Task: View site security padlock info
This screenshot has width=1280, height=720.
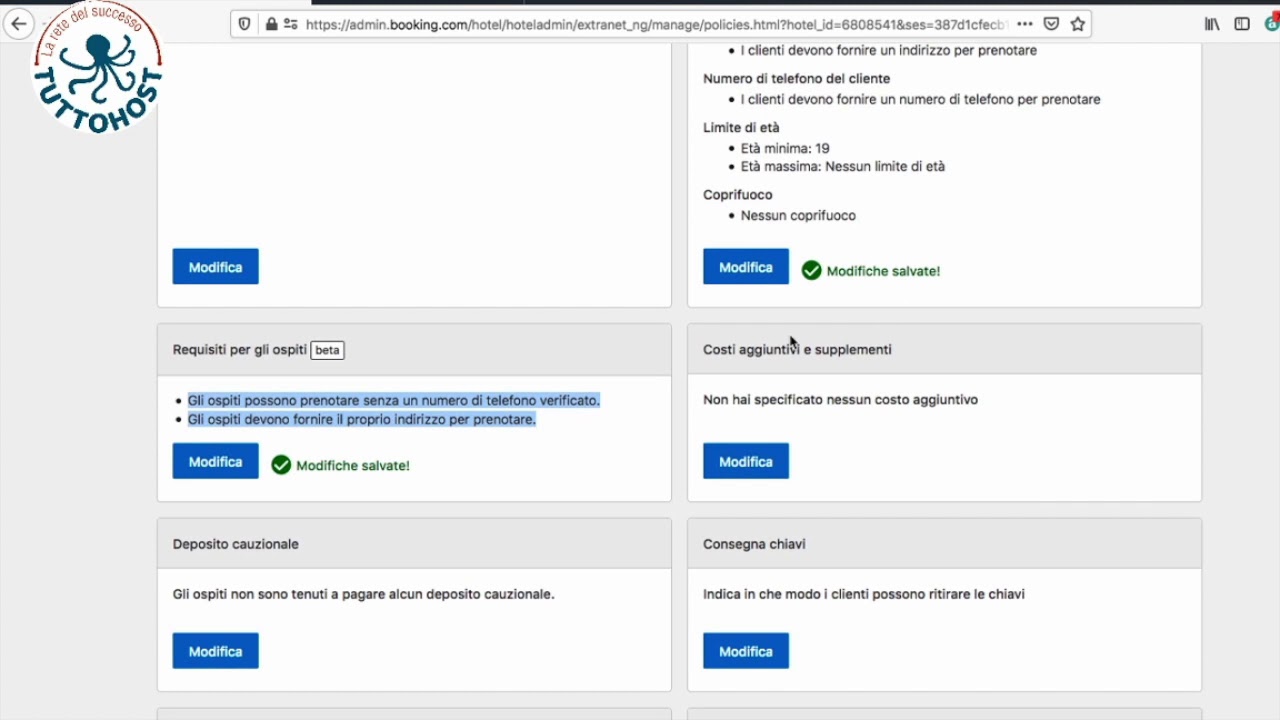Action: [271, 24]
